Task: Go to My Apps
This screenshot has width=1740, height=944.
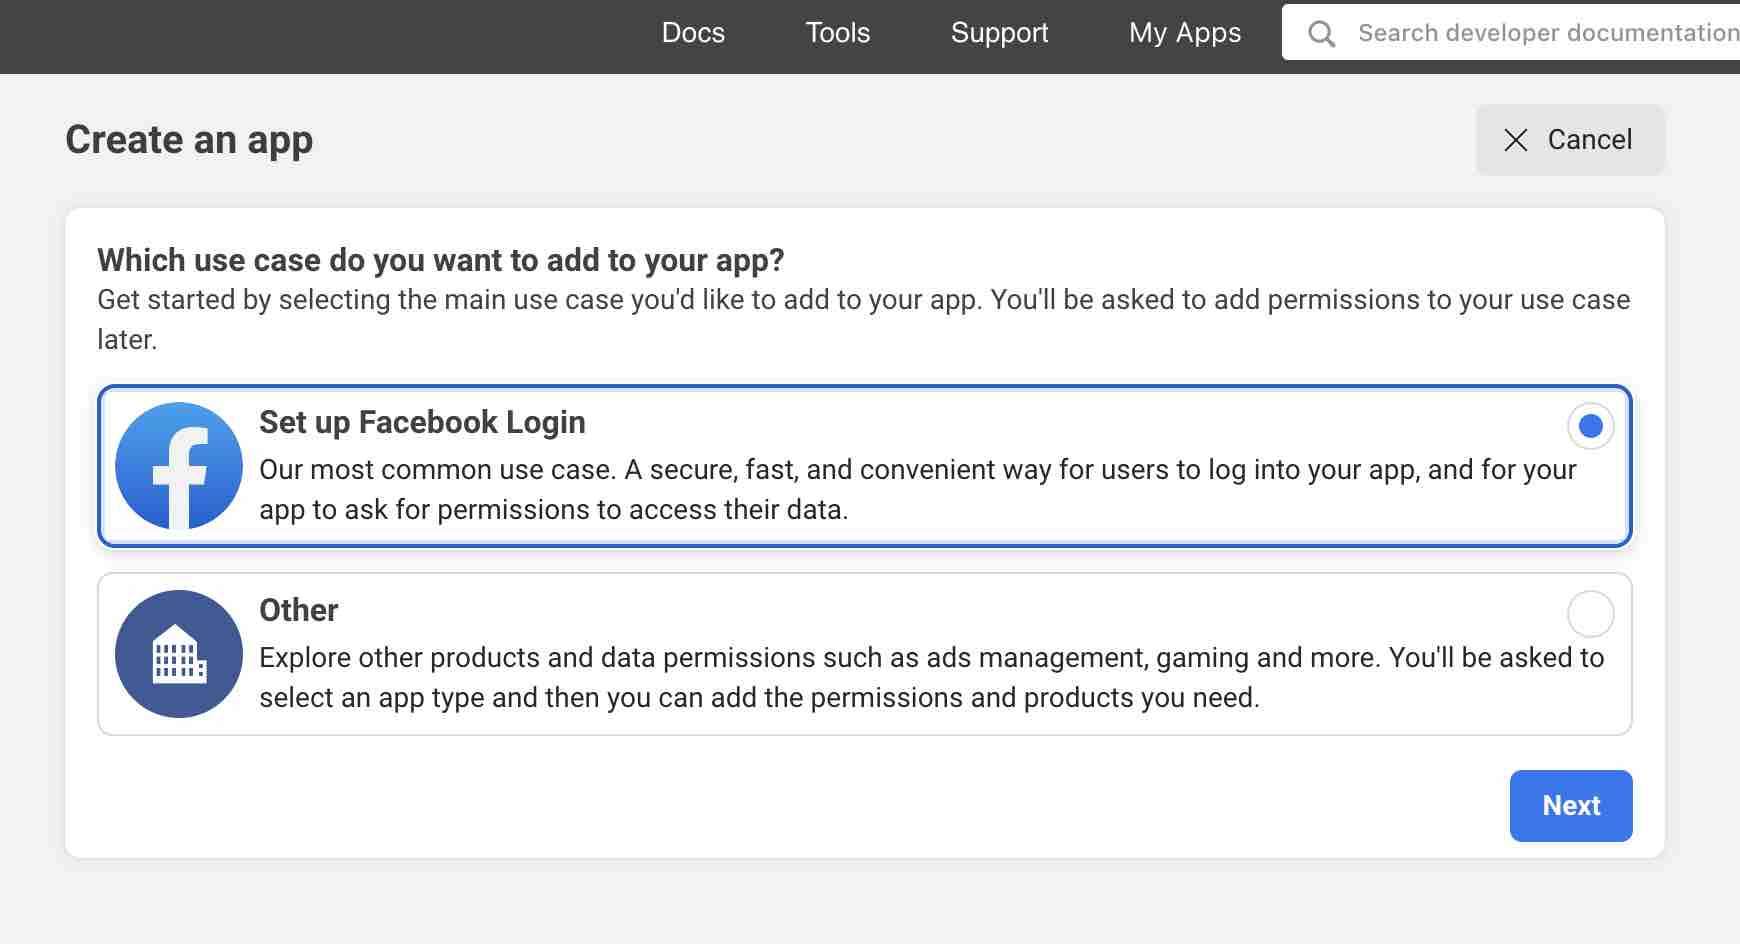Action: [1184, 33]
